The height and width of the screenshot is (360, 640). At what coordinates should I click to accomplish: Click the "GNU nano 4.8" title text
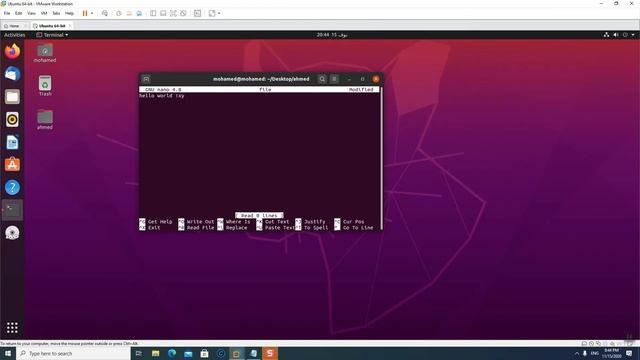pos(163,89)
